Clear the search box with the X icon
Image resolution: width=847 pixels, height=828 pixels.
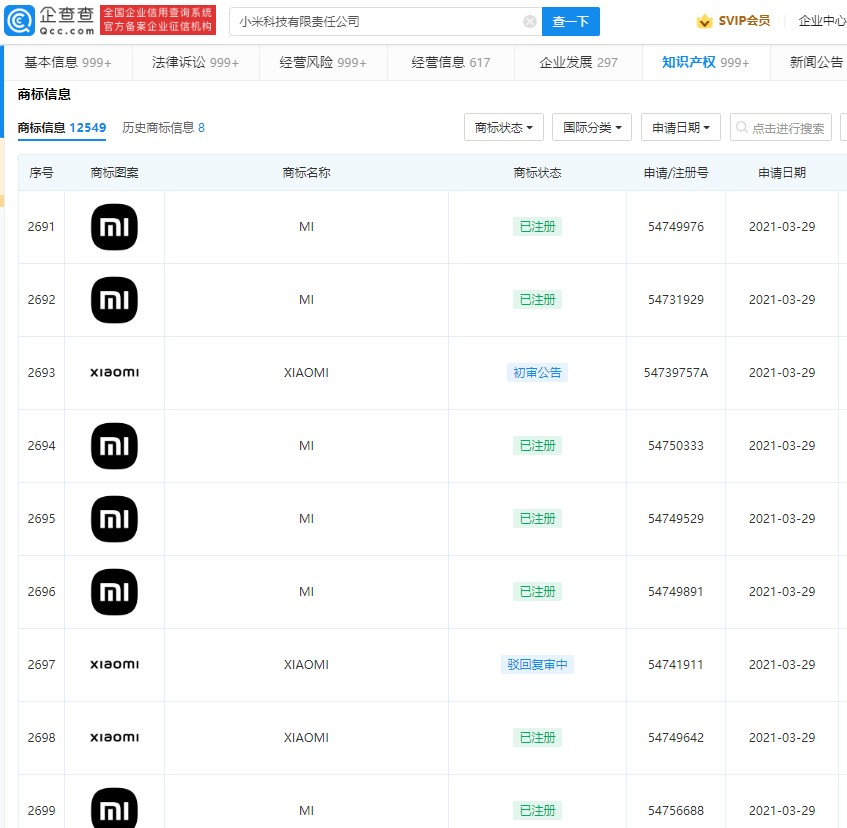[530, 20]
